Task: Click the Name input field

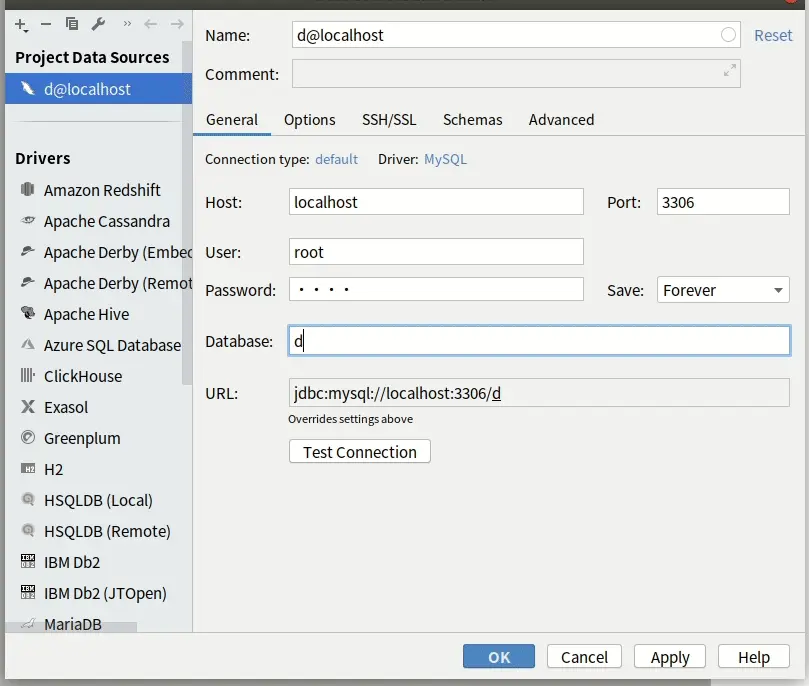Action: (516, 35)
